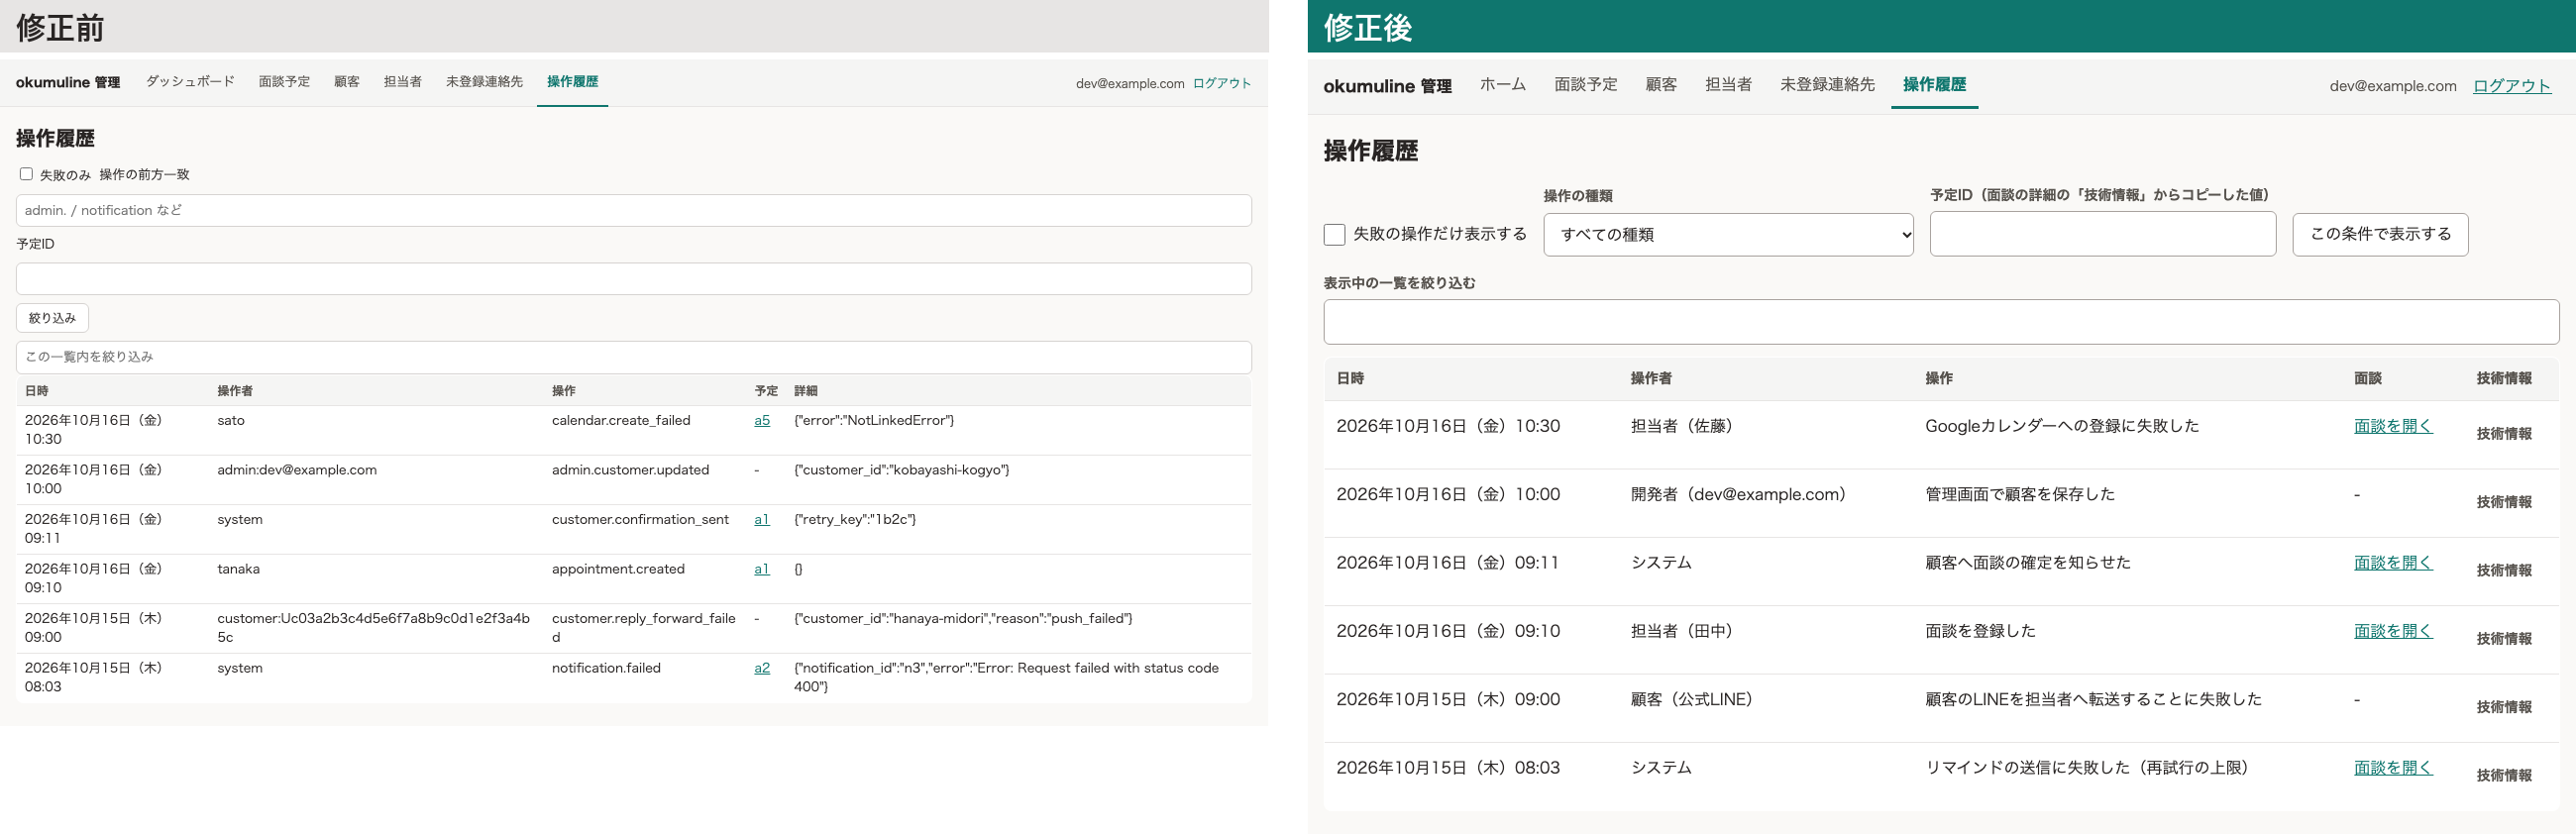
Task: Open a2 link in notification.failed row
Action: 762,668
